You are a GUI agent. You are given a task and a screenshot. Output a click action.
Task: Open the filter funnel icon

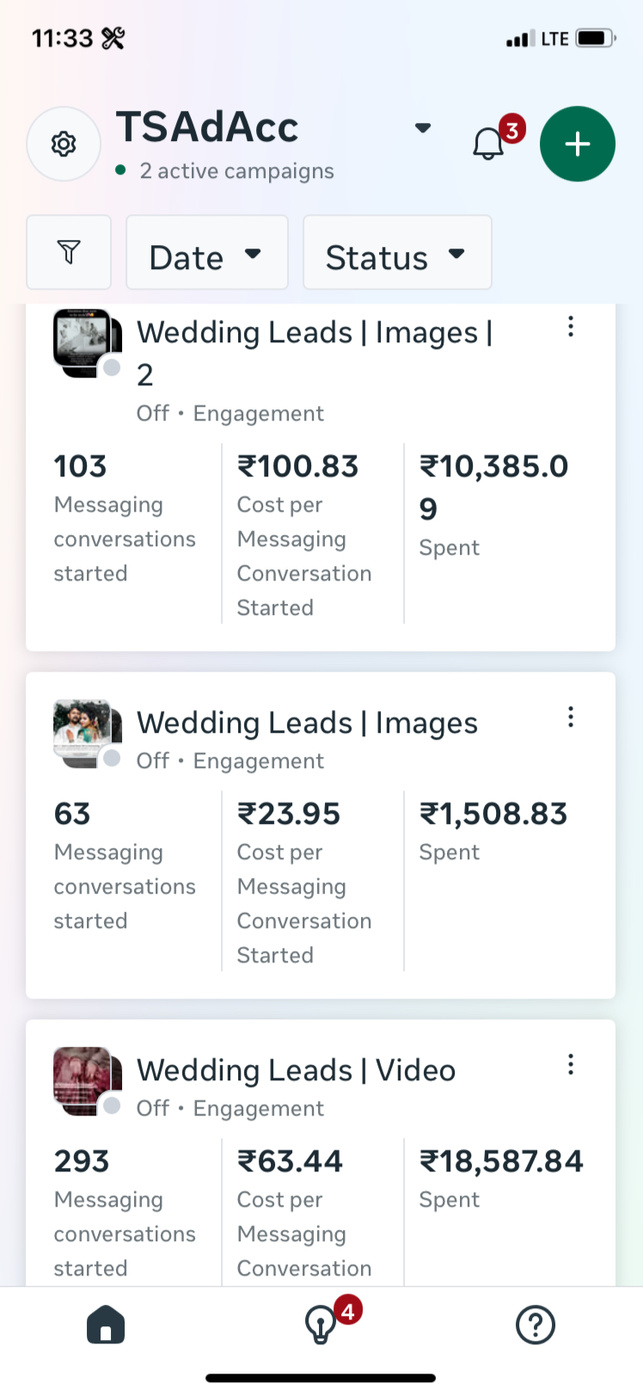[68, 252]
